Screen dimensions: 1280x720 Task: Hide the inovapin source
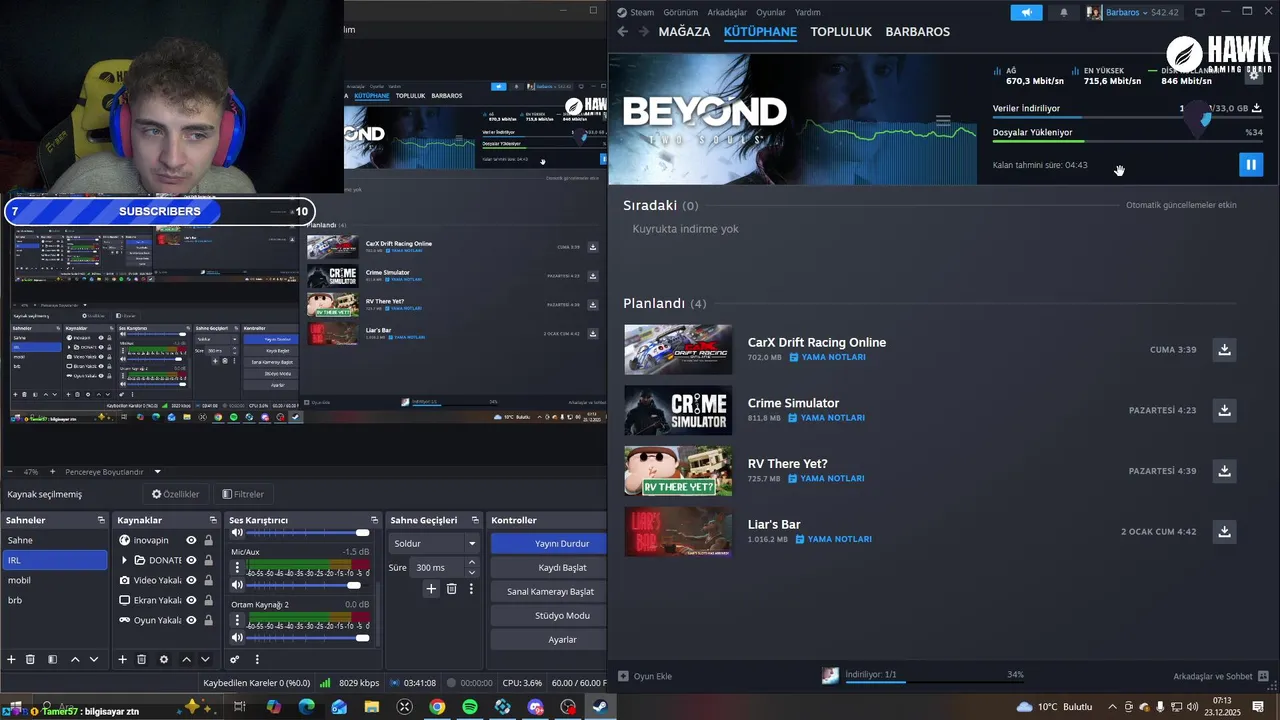[x=191, y=540]
